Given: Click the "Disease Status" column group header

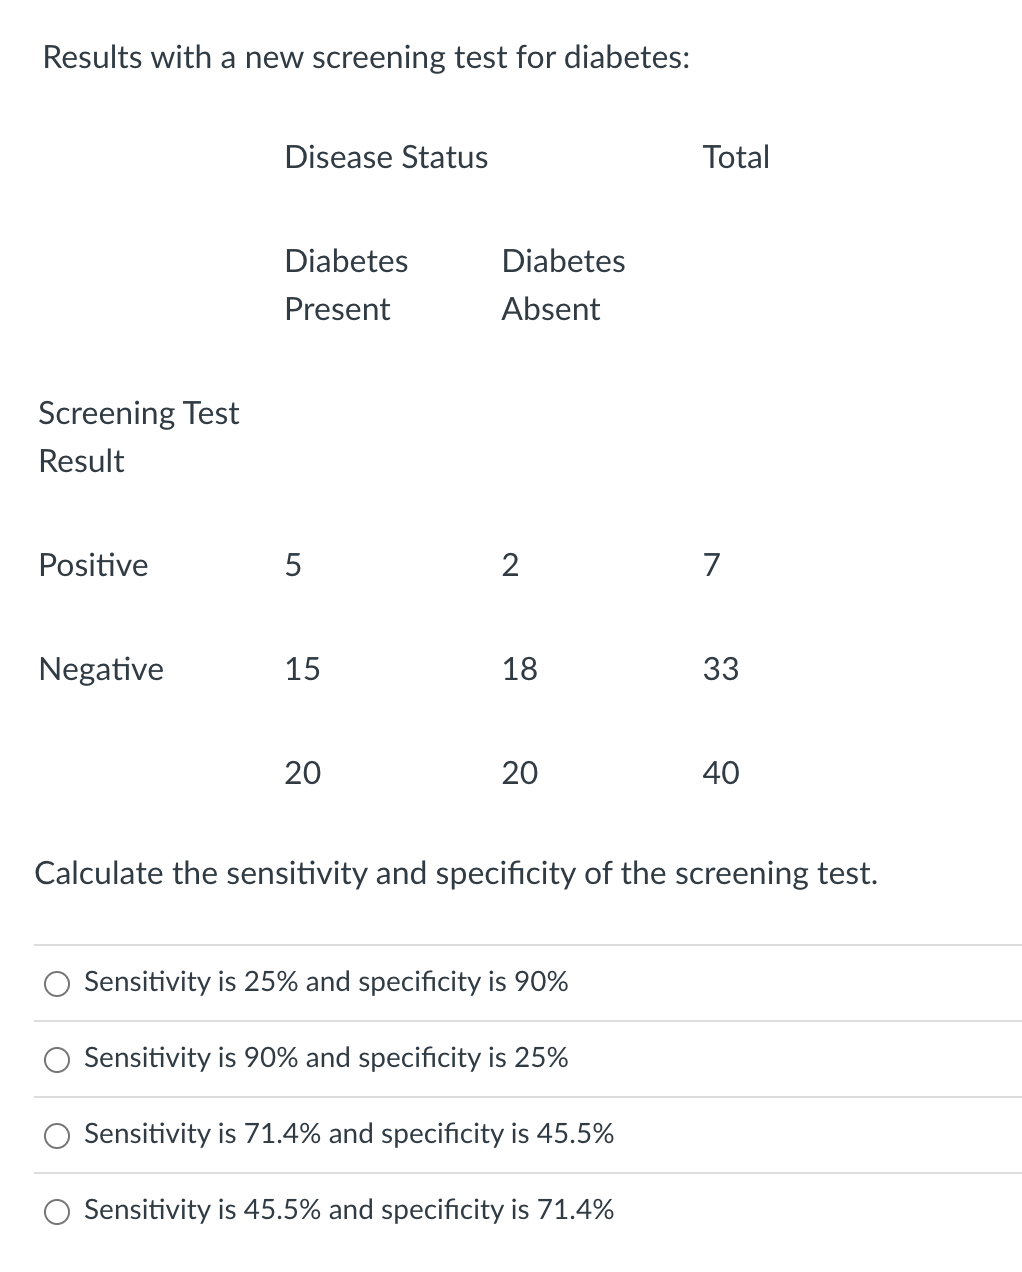Looking at the screenshot, I should coord(386,158).
